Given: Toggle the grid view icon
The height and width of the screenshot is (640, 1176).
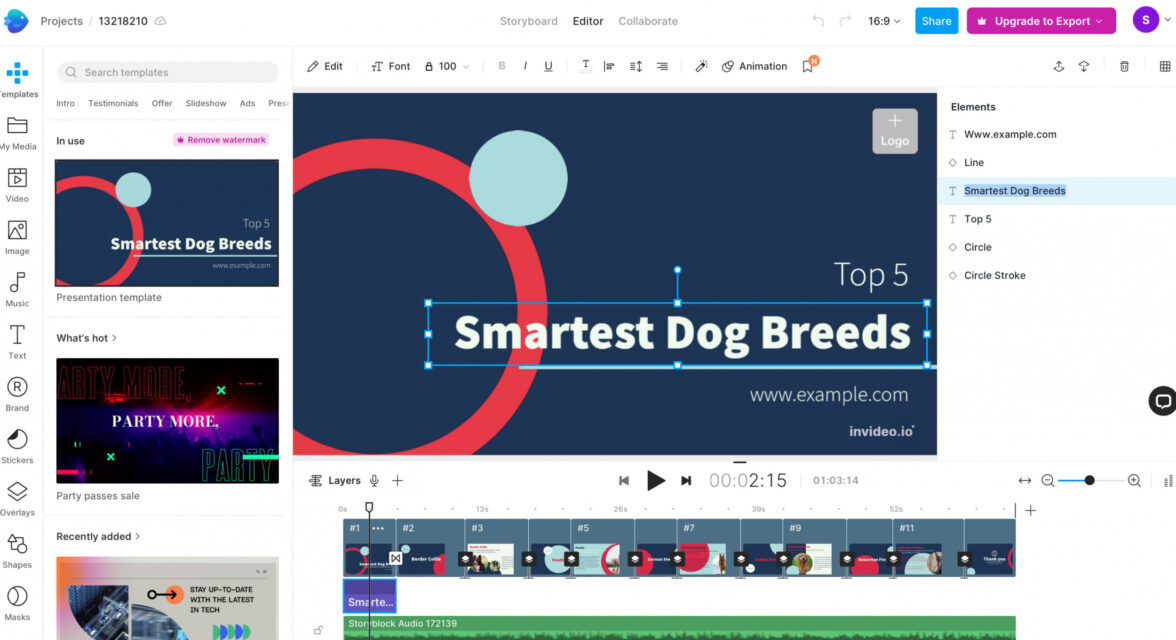Looking at the screenshot, I should 1165,66.
